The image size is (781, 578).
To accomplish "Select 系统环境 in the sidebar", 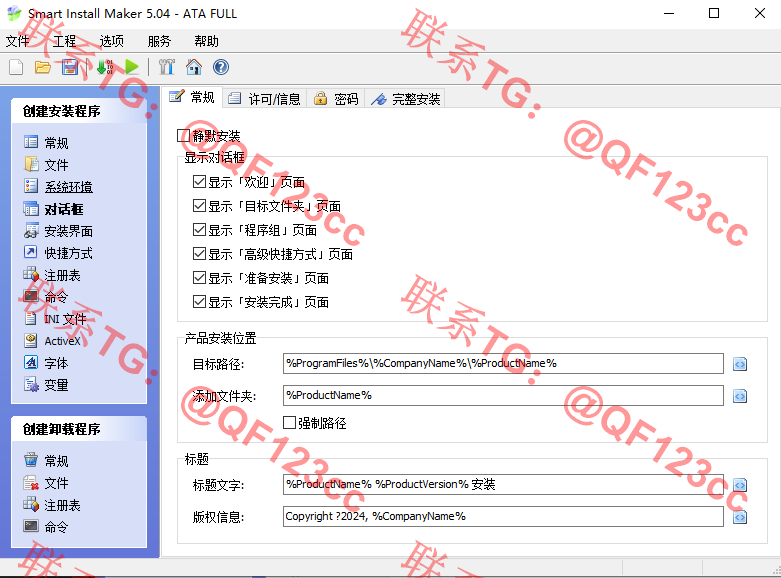I will click(58, 187).
